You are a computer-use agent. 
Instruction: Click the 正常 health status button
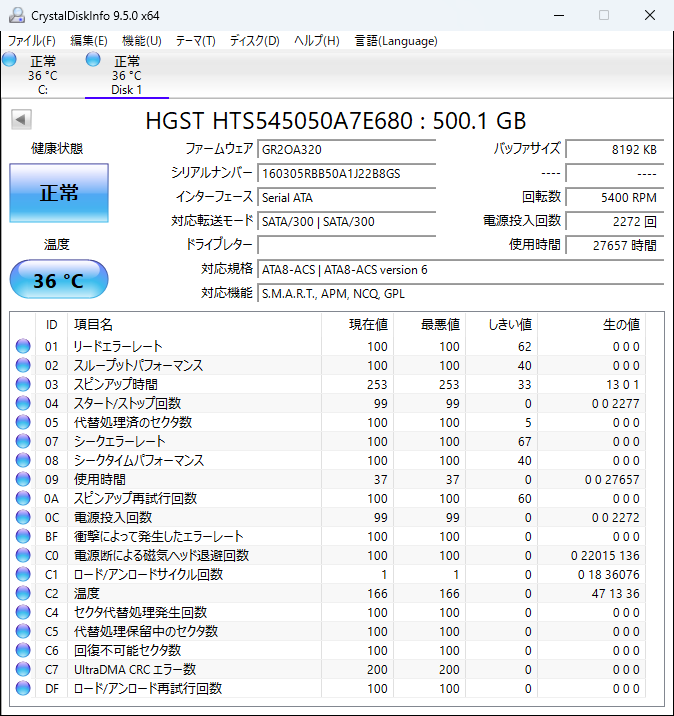pyautogui.click(x=59, y=193)
